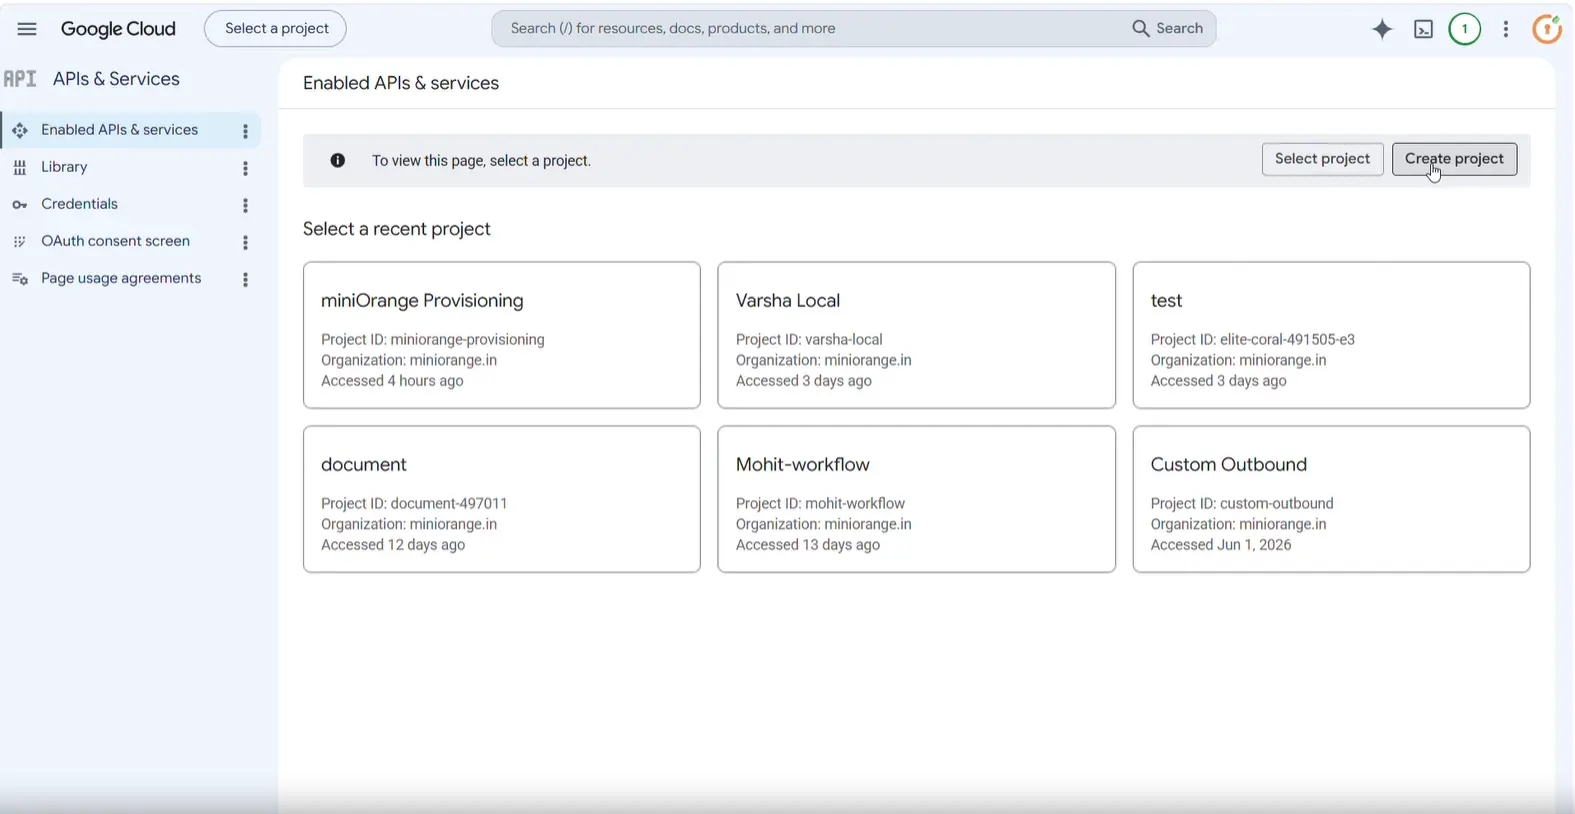Click the search magnifier icon
Viewport: 1575px width, 814px height.
point(1140,29)
